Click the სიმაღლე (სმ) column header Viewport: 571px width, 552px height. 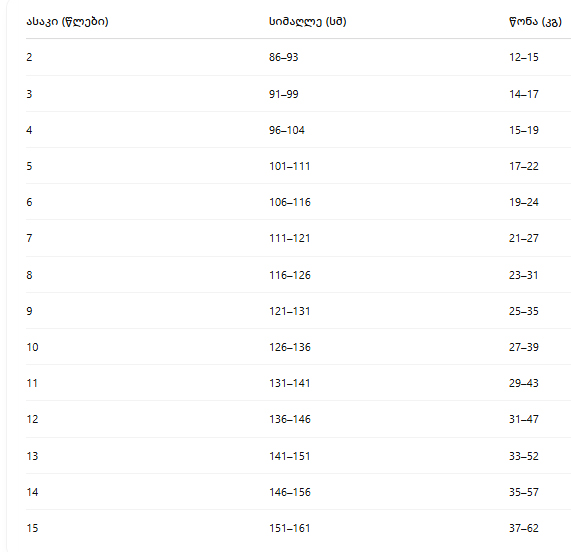click(307, 22)
